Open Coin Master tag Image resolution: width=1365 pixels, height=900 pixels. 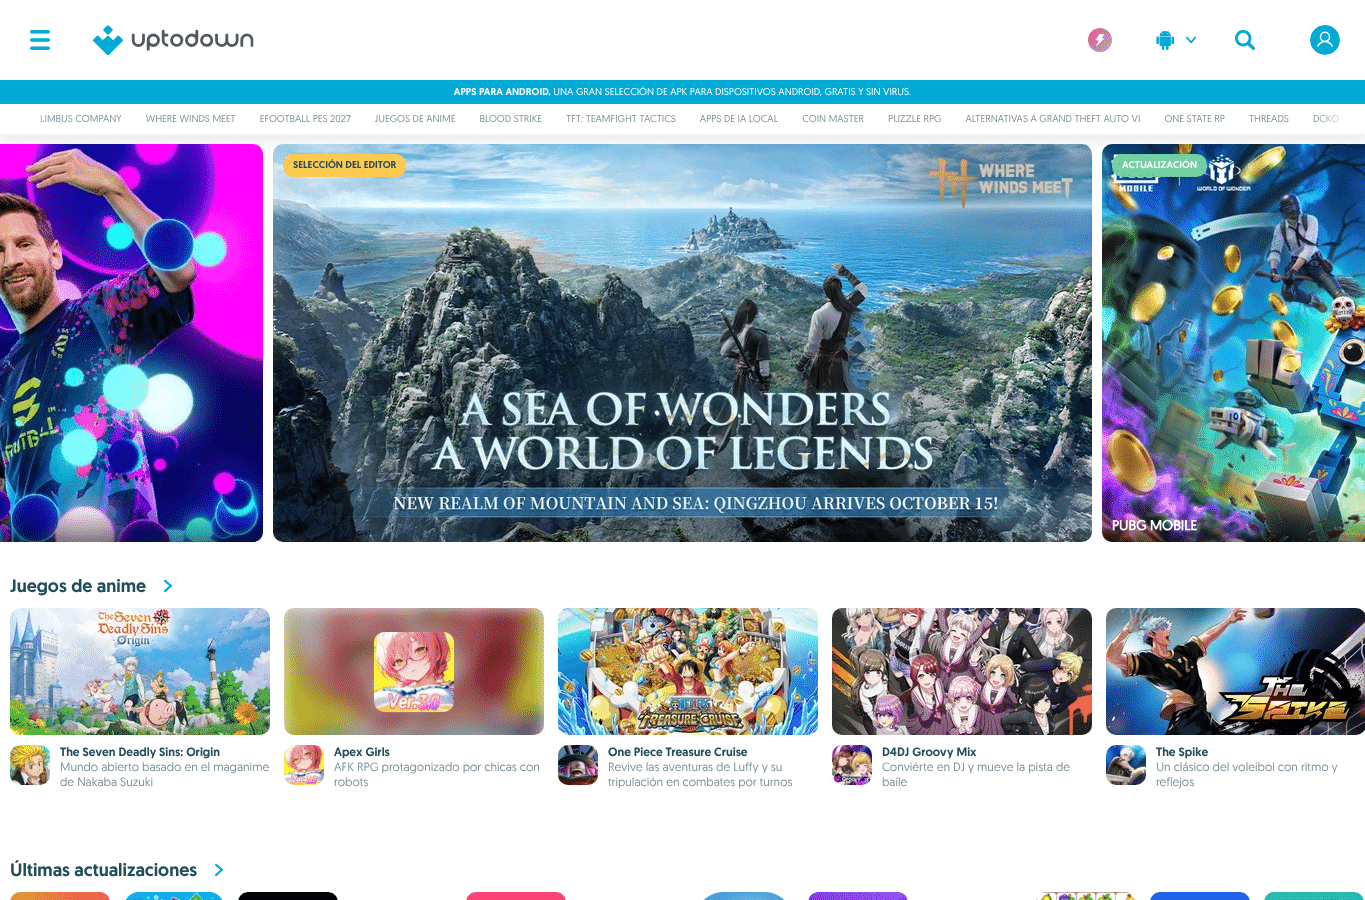pos(833,119)
